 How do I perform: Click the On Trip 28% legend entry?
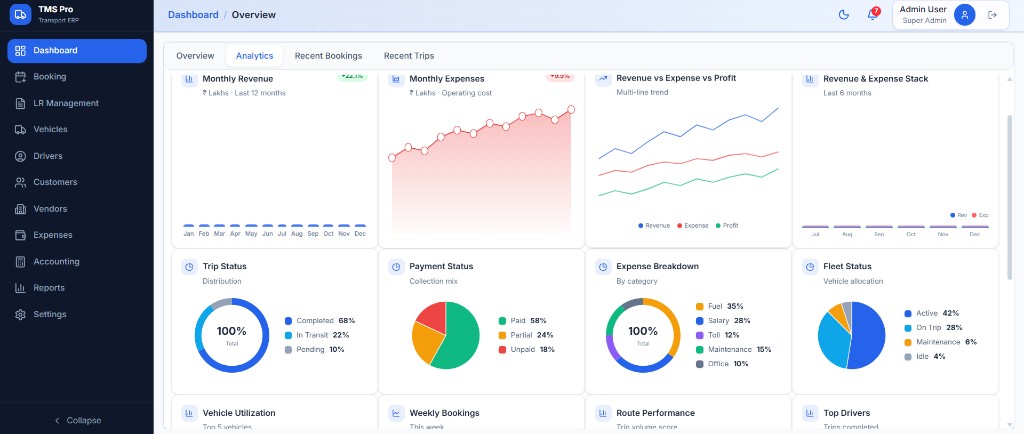pos(933,328)
